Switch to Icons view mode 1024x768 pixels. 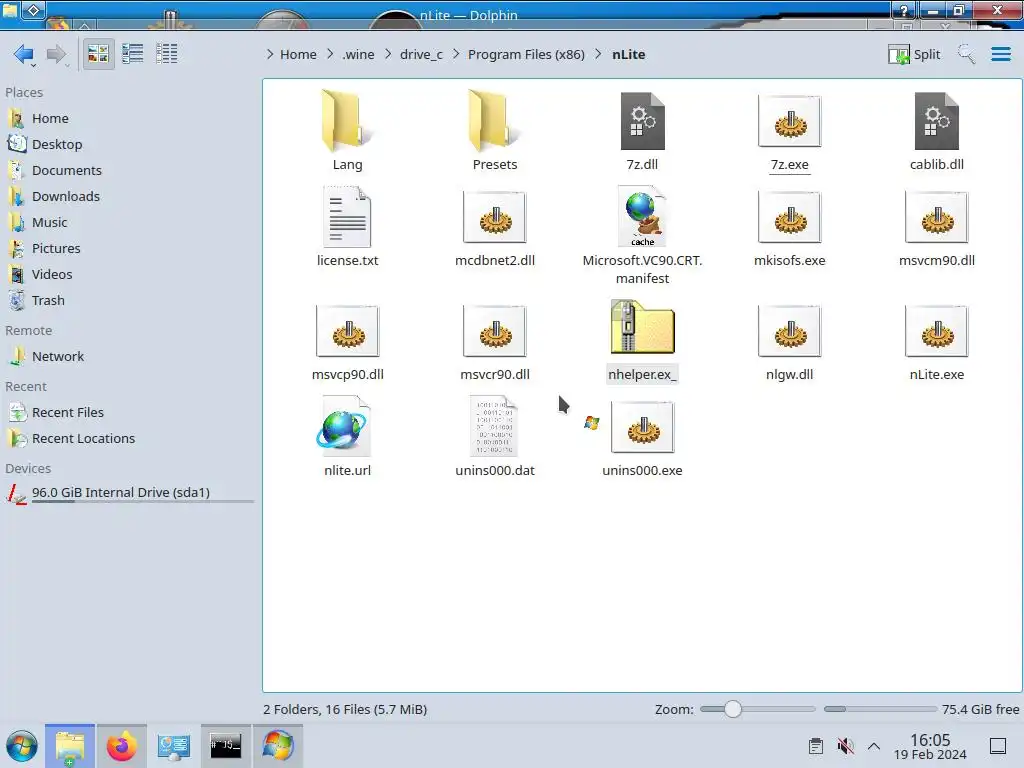pyautogui.click(x=98, y=54)
